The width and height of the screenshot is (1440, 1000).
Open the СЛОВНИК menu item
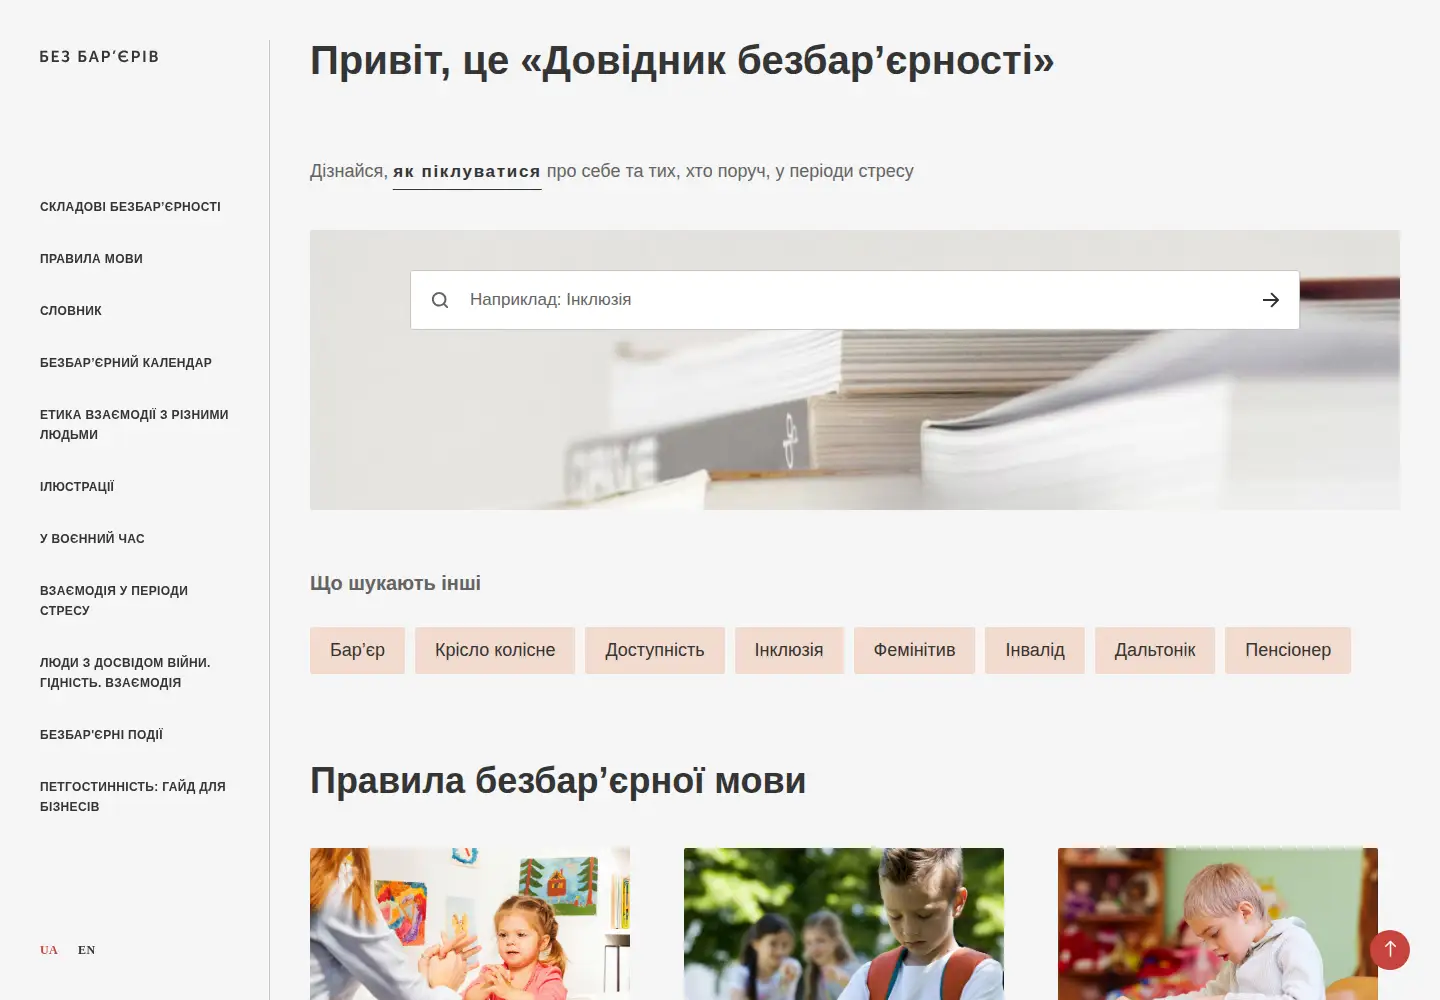click(x=71, y=311)
